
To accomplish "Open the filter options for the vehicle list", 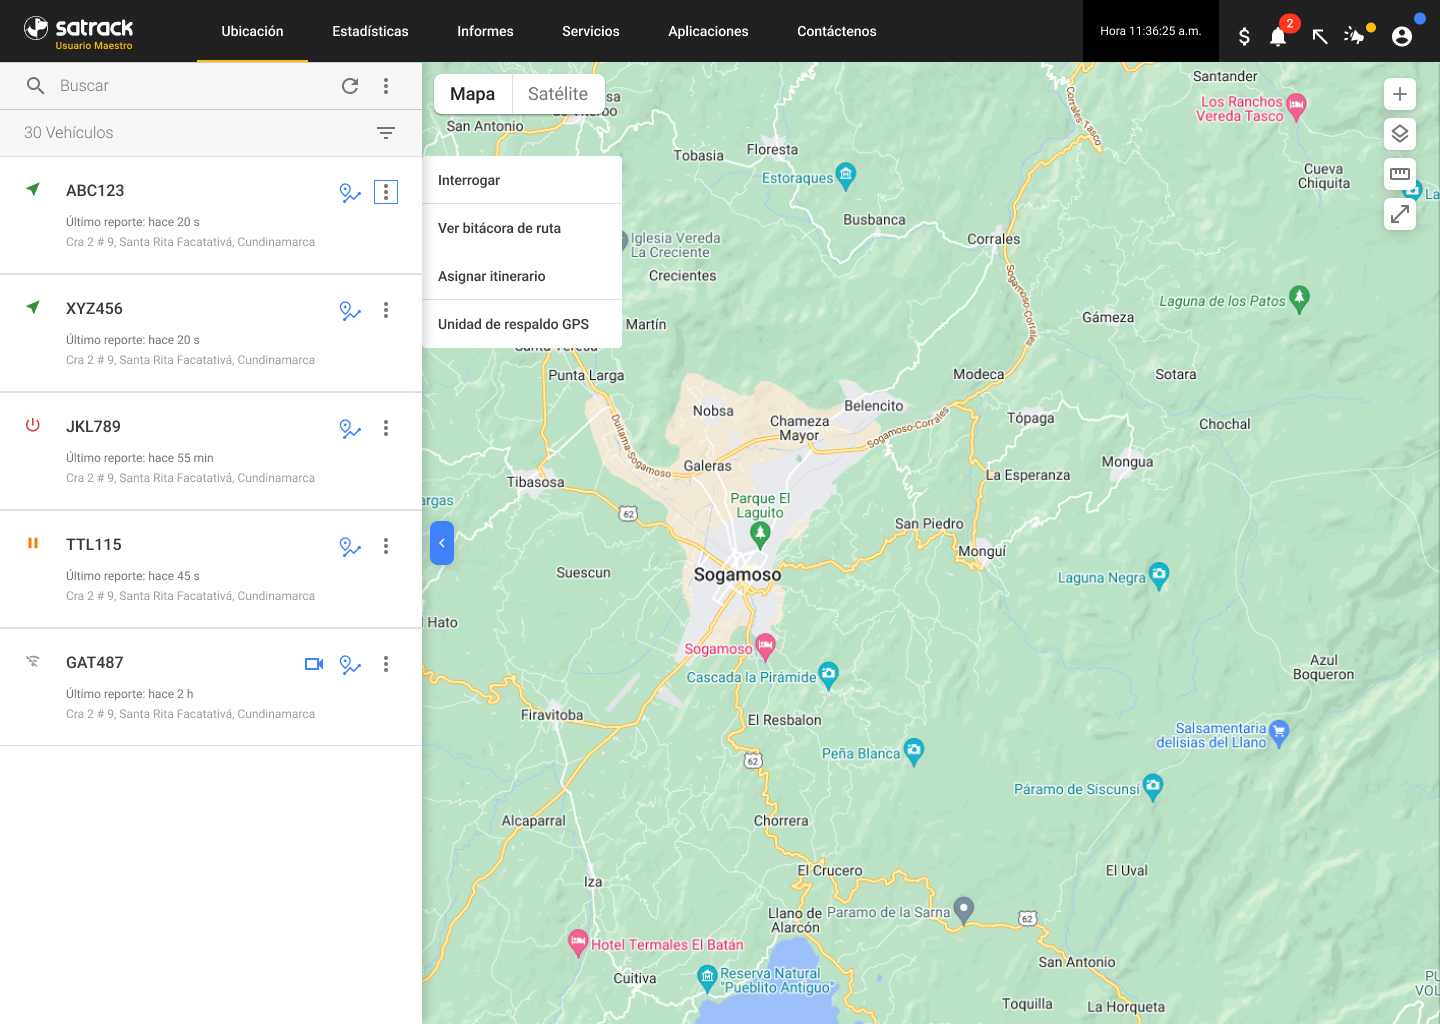I will pos(386,133).
